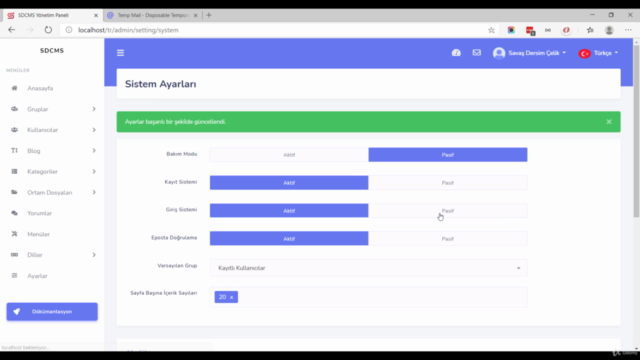This screenshot has height=360, width=640.
Task: Open browser three-dots settings menu
Action: tap(628, 30)
